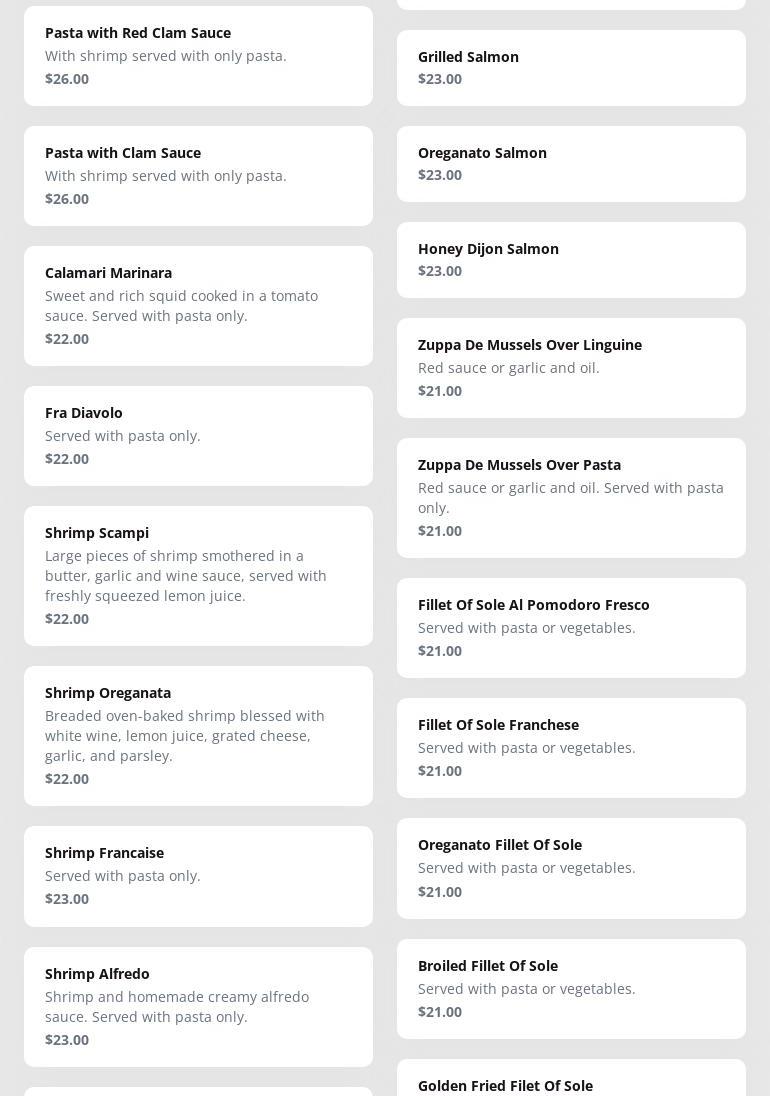
Task: Click the Grilled Salmon $23.00 price
Action: pos(440,79)
